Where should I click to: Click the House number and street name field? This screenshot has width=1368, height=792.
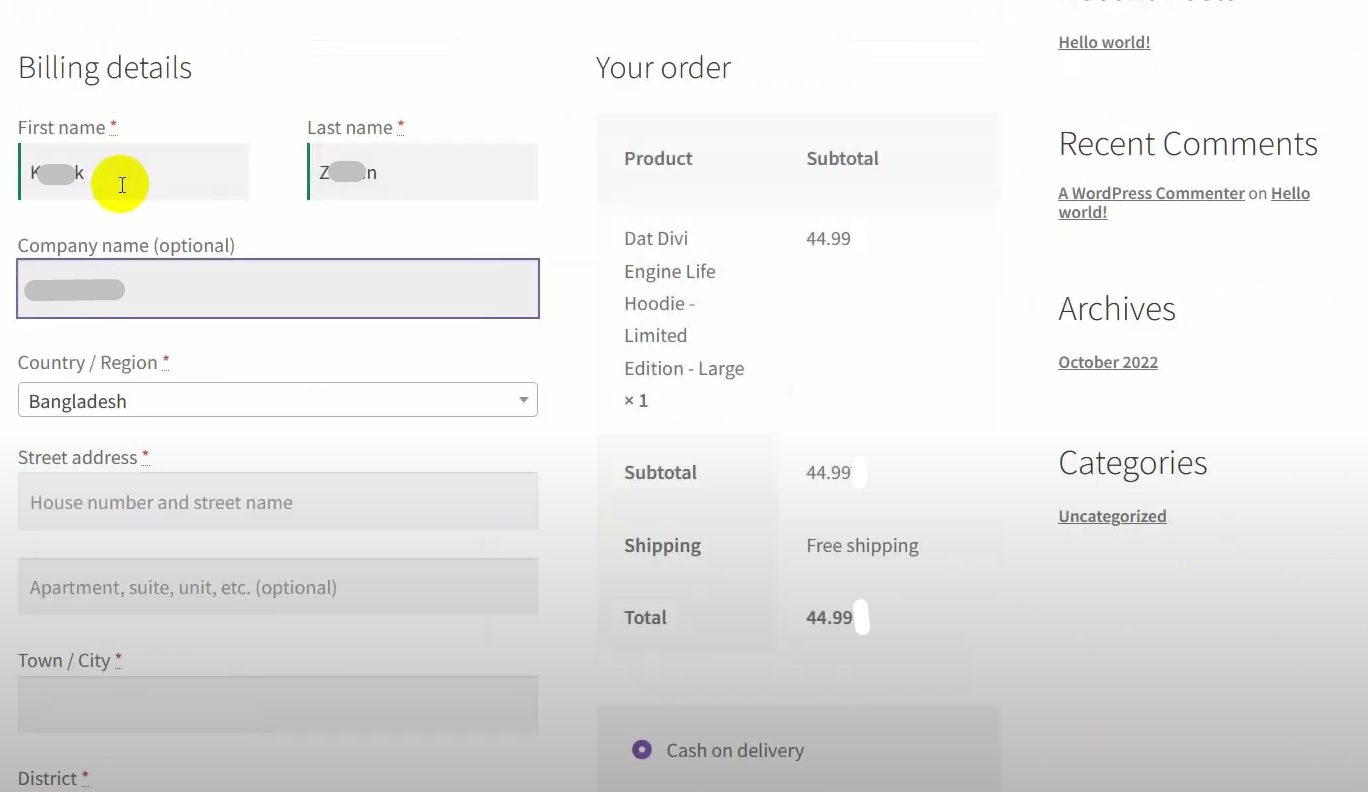click(x=278, y=502)
